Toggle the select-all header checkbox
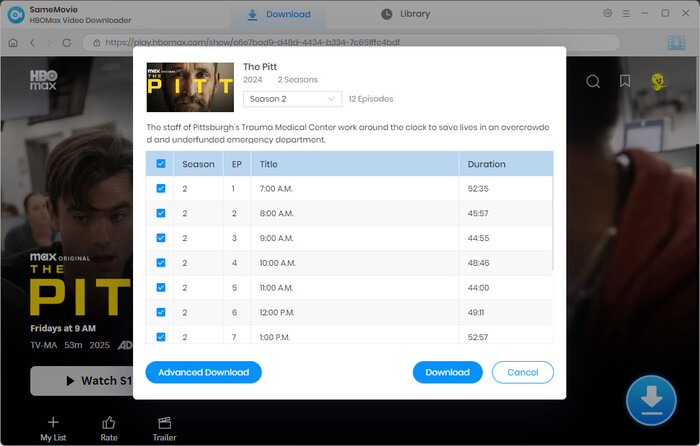The image size is (700, 446). pos(161,164)
